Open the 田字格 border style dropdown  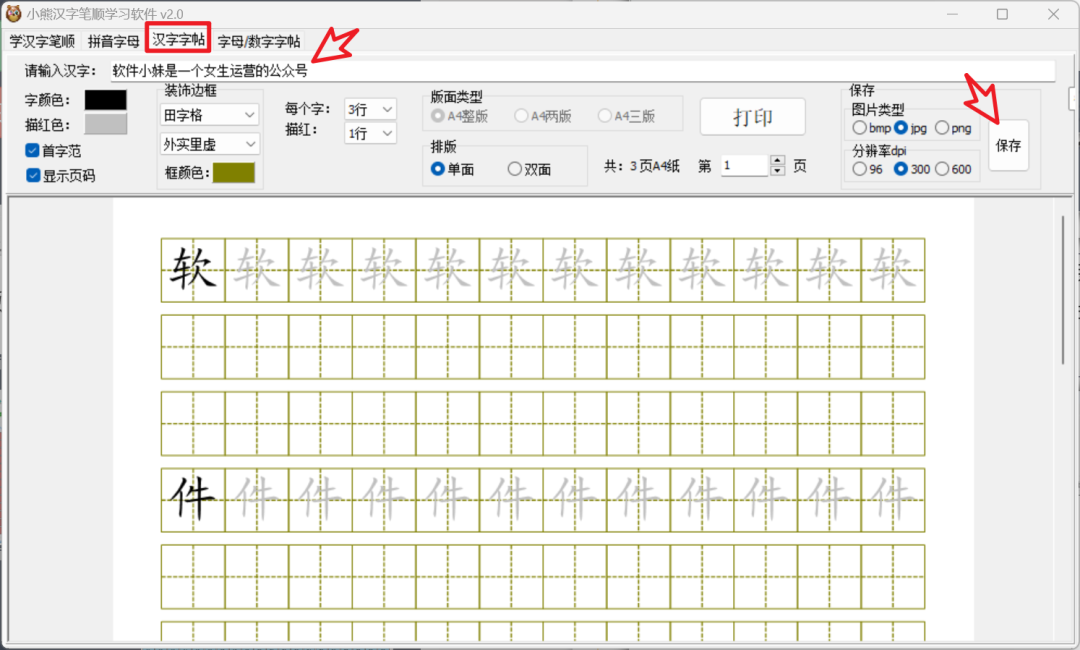210,115
